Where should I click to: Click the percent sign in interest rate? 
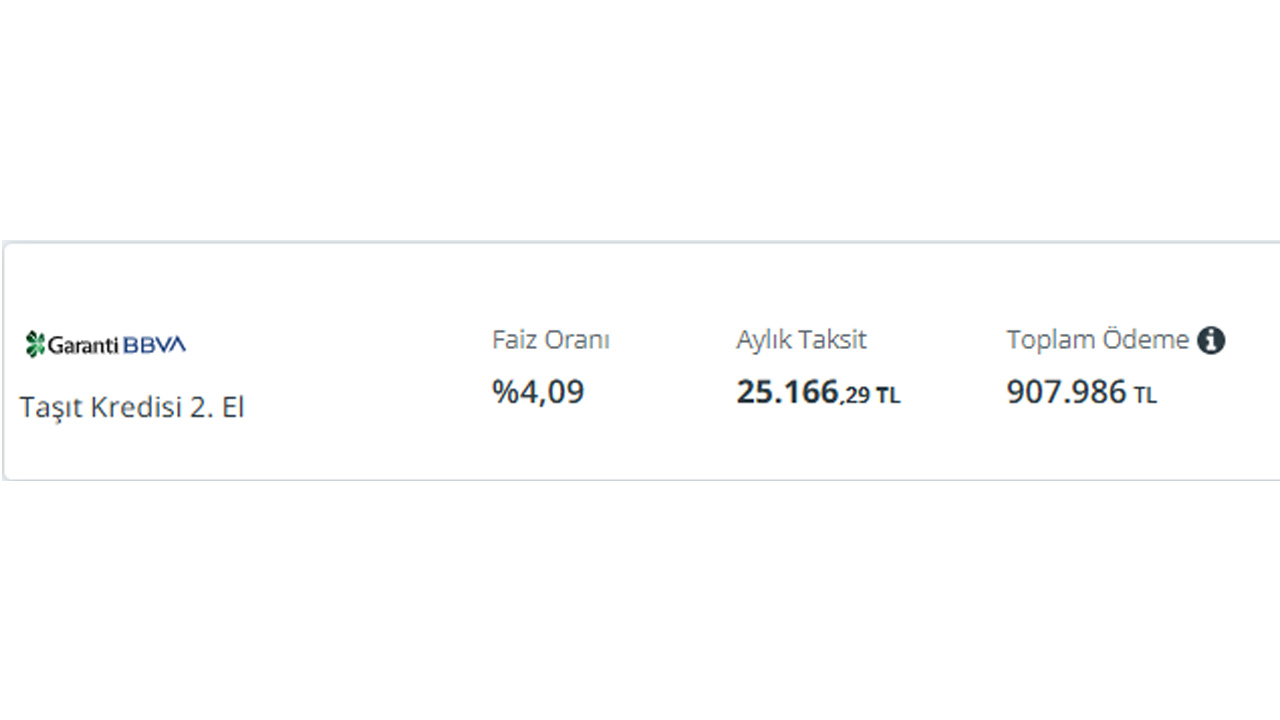click(503, 392)
